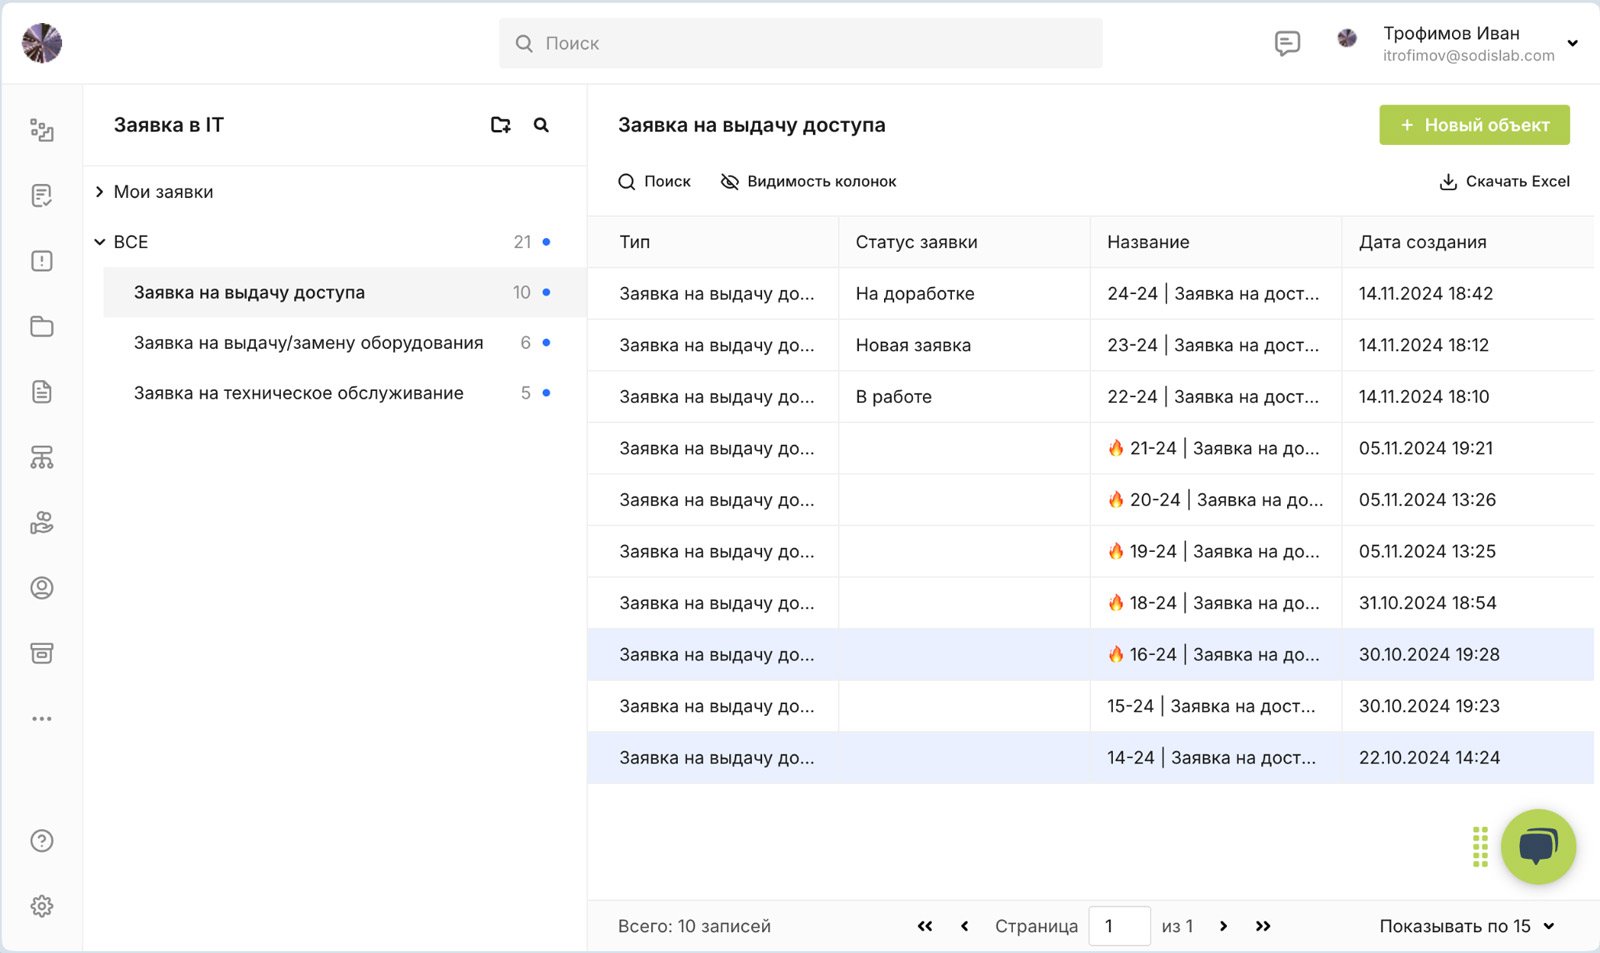This screenshot has width=1600, height=953.
Task: Open the processes diagram sidebar icon
Action: point(42,130)
